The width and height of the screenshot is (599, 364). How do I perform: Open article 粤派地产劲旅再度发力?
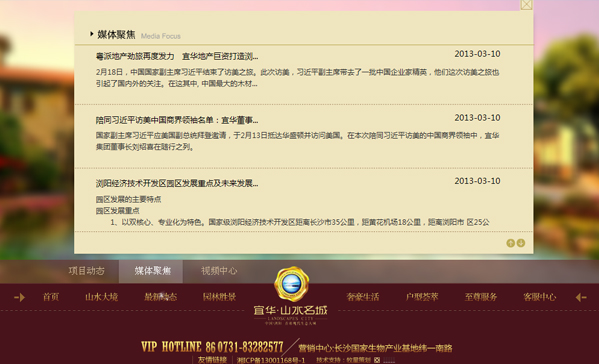[x=177, y=57]
